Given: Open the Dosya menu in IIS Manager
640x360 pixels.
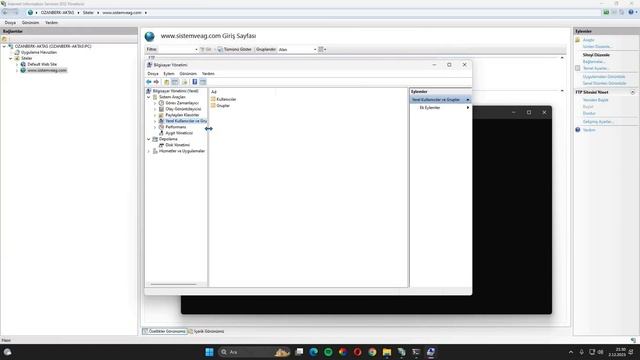Looking at the screenshot, I should coord(10,23).
